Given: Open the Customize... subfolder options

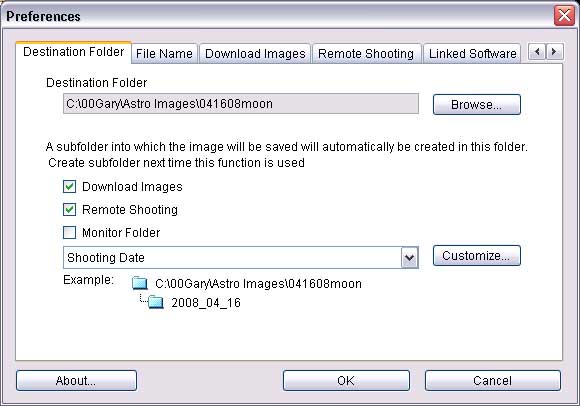Looking at the screenshot, I should point(477,256).
